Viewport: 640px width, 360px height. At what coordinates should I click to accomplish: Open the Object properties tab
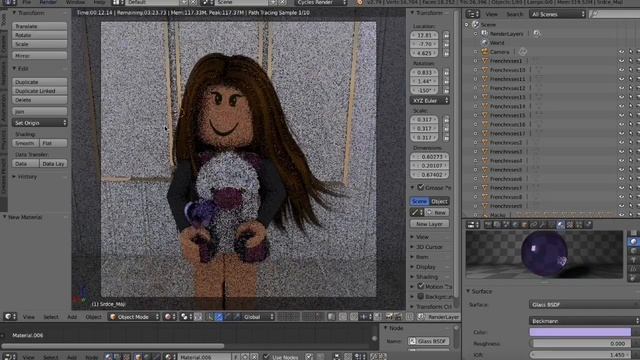click(x=524, y=224)
